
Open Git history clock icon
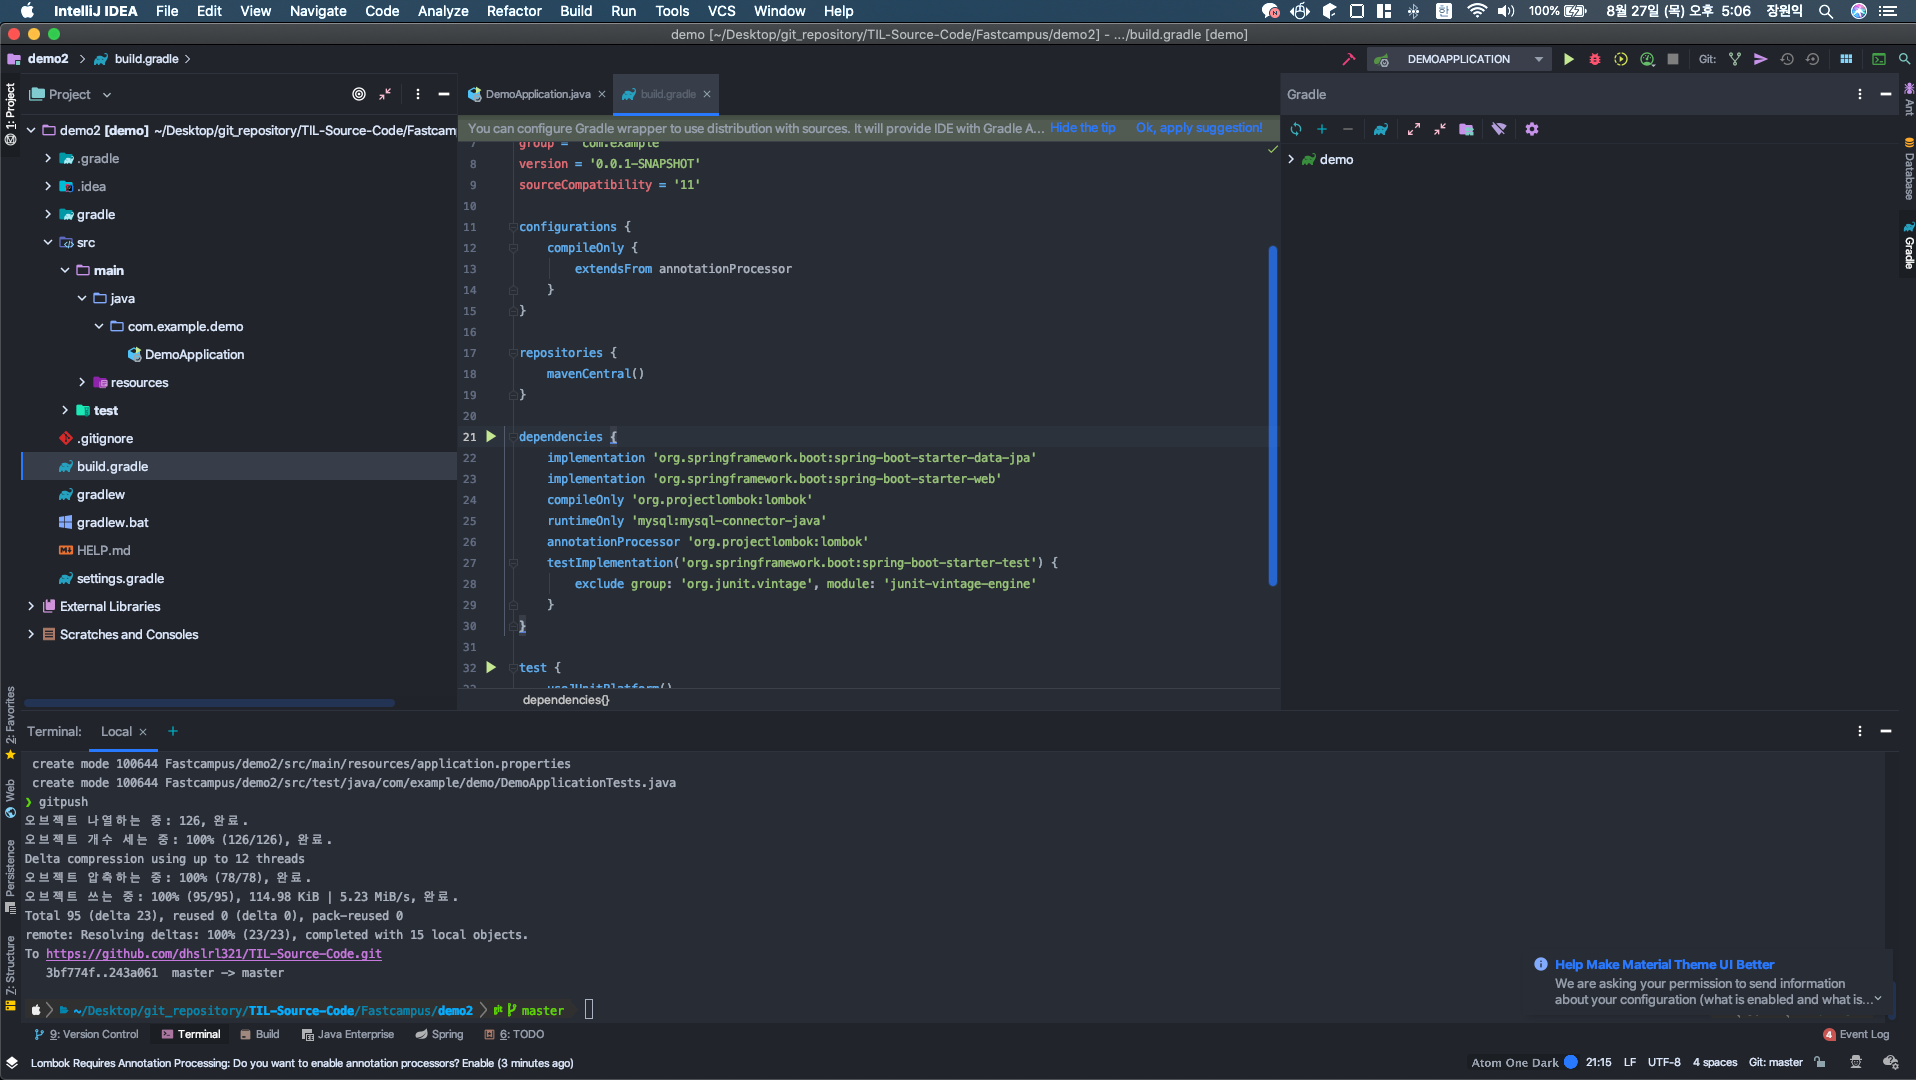[x=1787, y=59]
